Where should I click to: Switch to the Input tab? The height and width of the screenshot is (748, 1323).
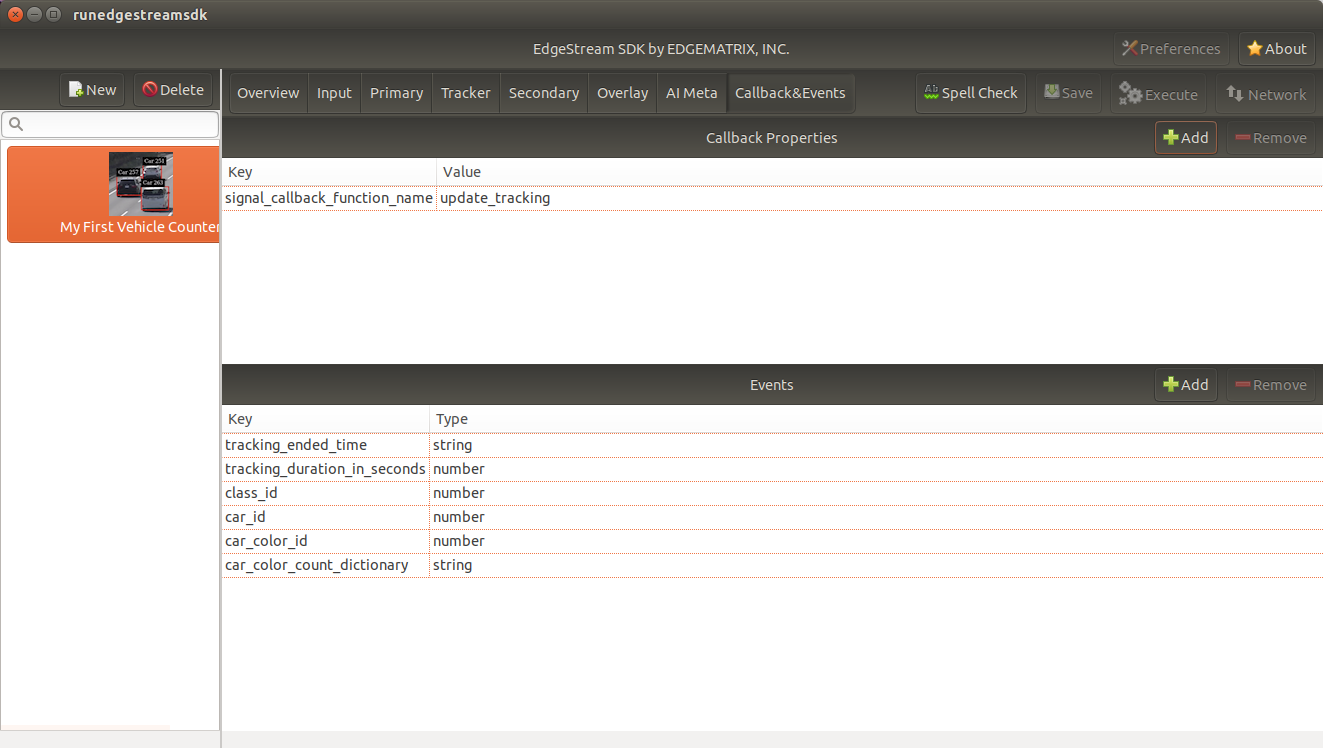pyautogui.click(x=334, y=93)
